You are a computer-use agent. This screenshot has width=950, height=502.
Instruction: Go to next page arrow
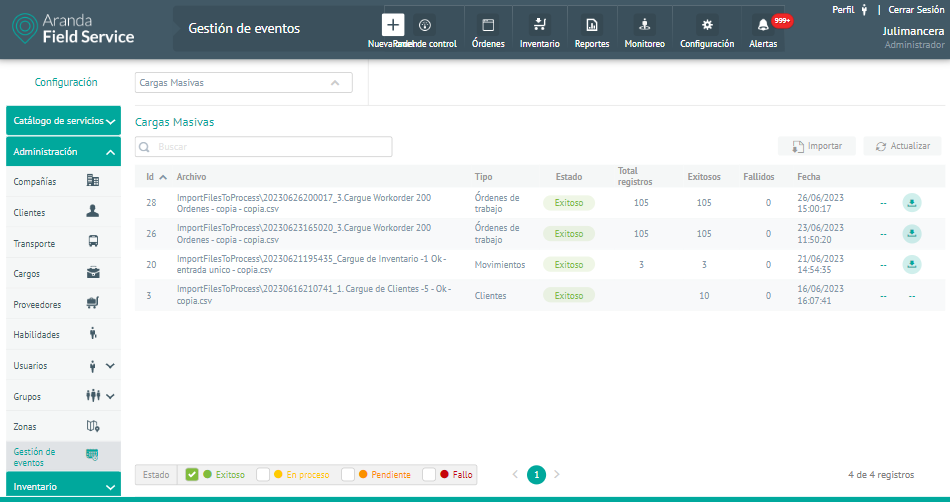coord(557,475)
